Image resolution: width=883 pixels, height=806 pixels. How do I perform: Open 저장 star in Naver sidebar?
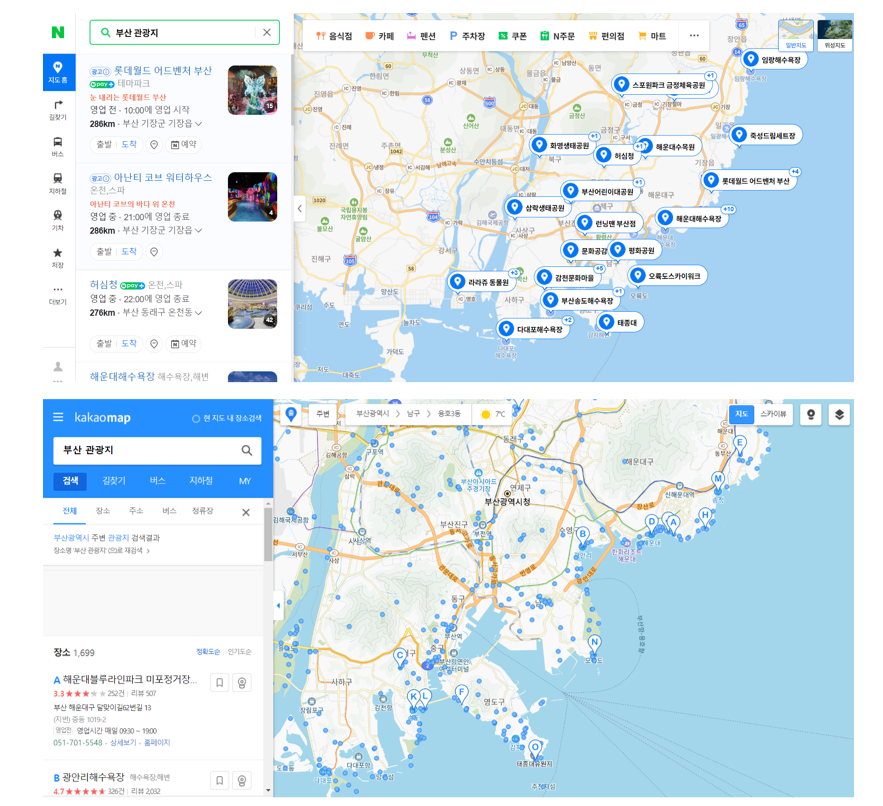tap(57, 257)
